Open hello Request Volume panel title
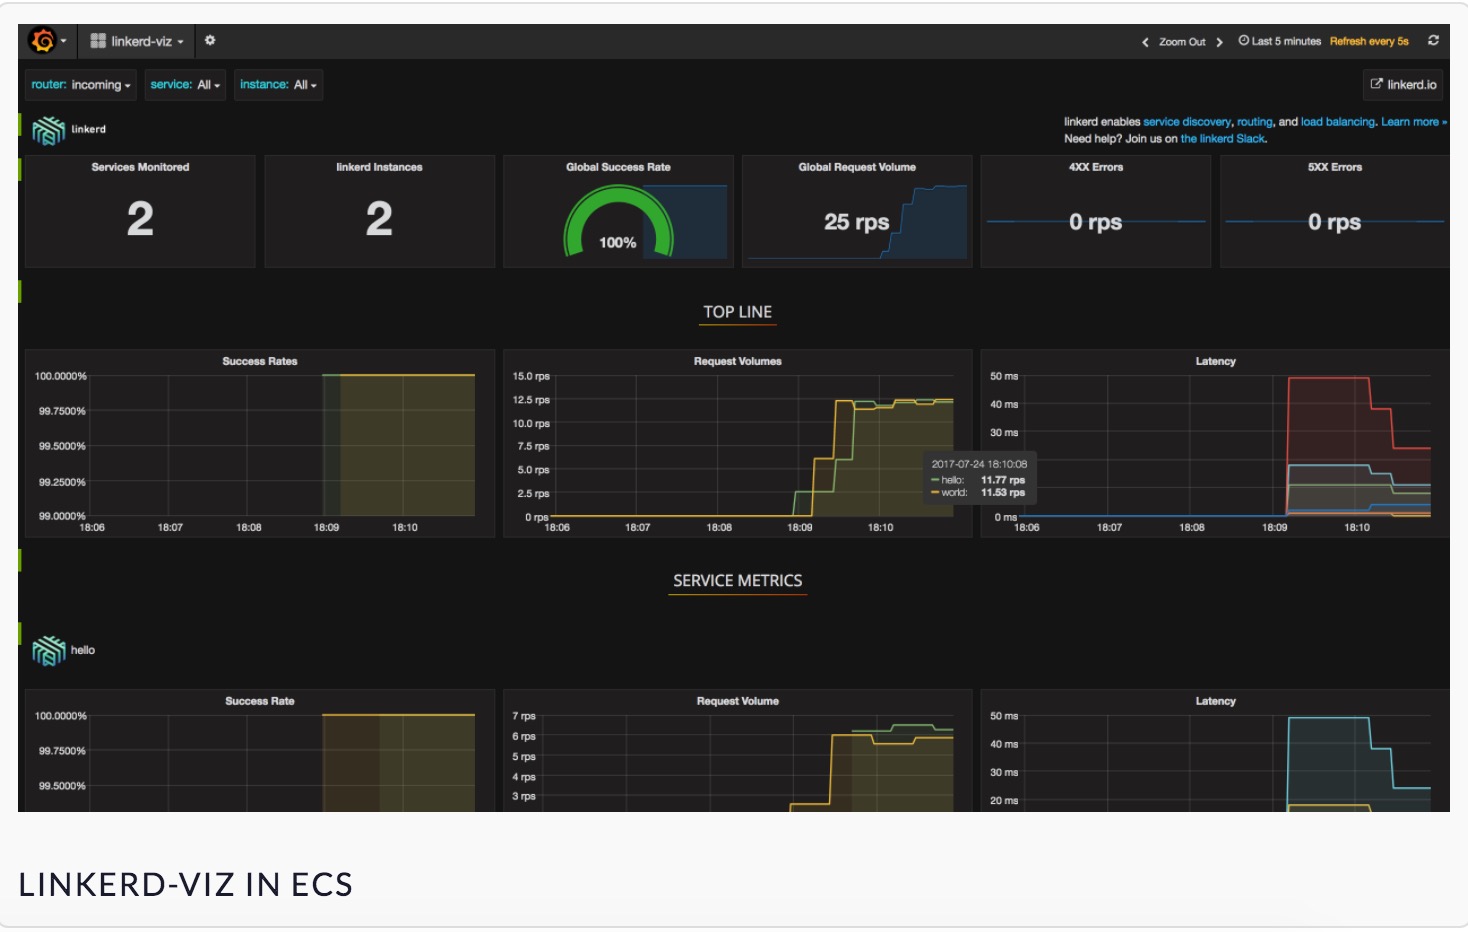This screenshot has width=1468, height=932. 738,701
